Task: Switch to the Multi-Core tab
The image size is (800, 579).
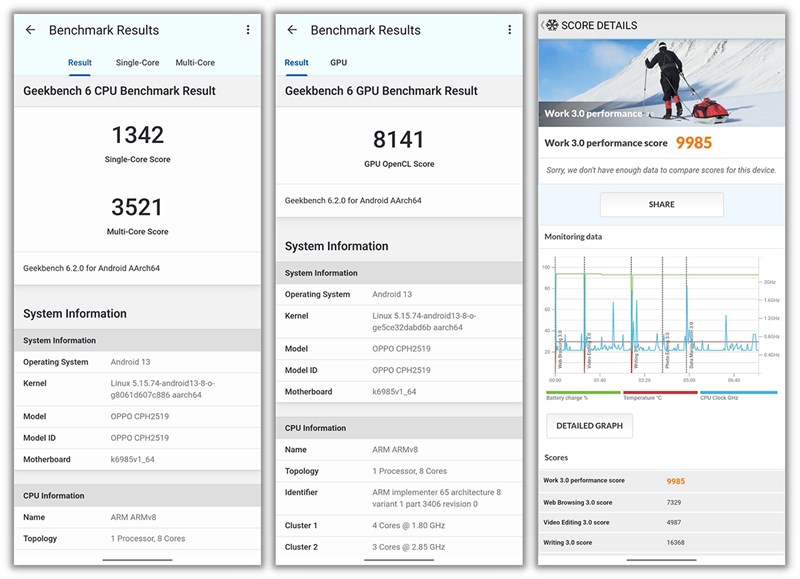Action: tap(195, 63)
